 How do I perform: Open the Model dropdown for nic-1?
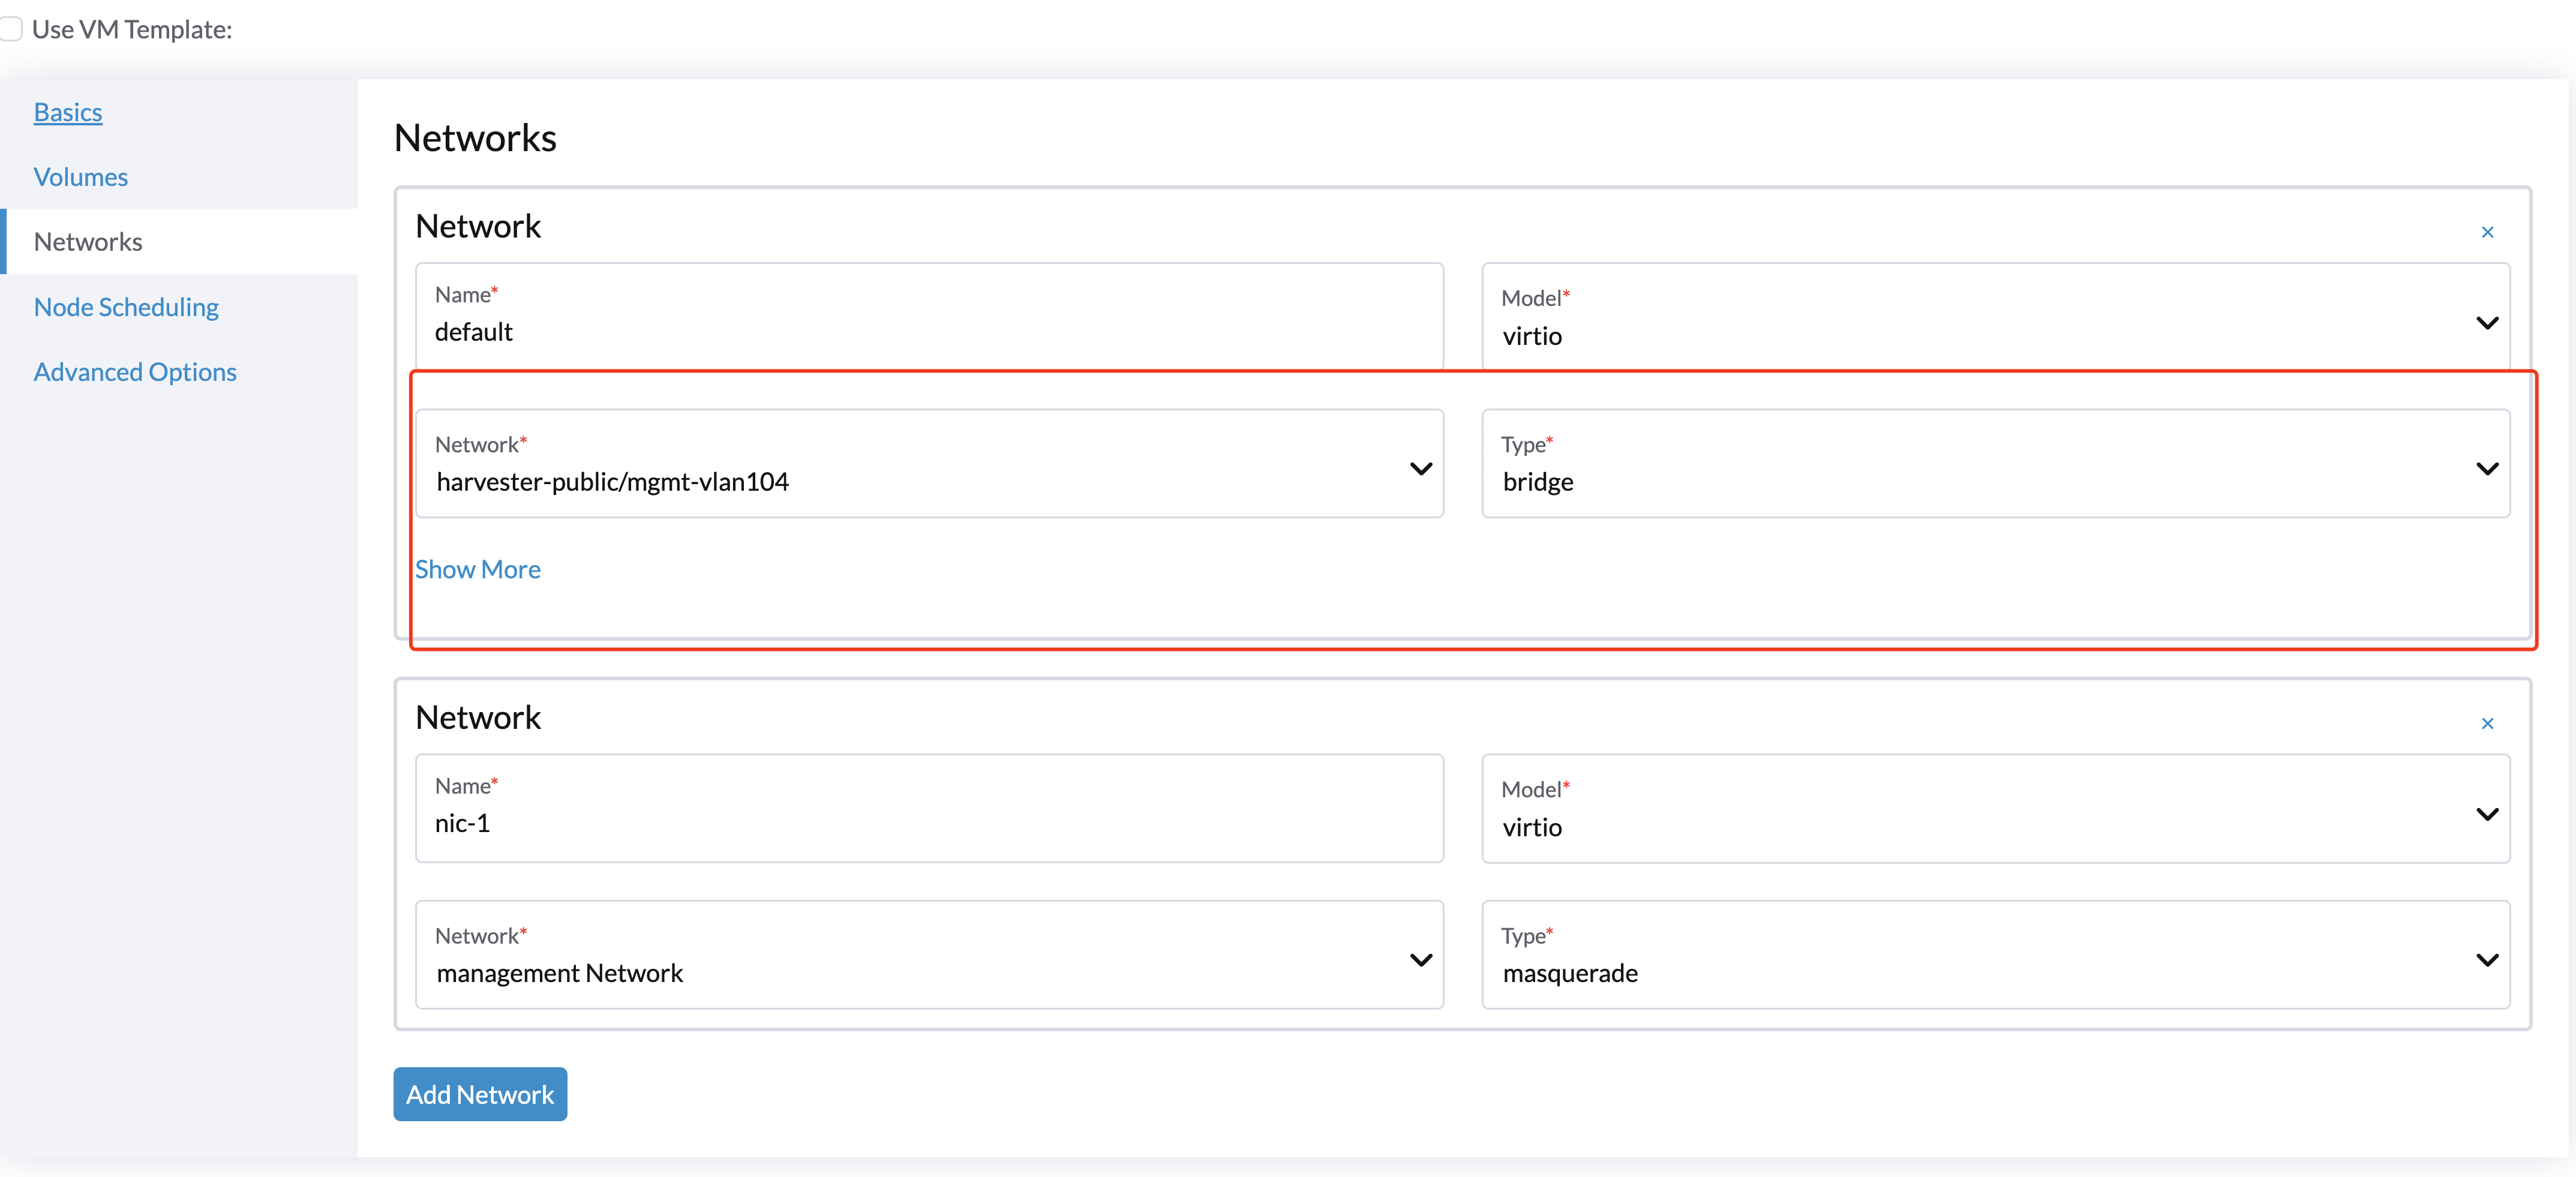pyautogui.click(x=2487, y=813)
